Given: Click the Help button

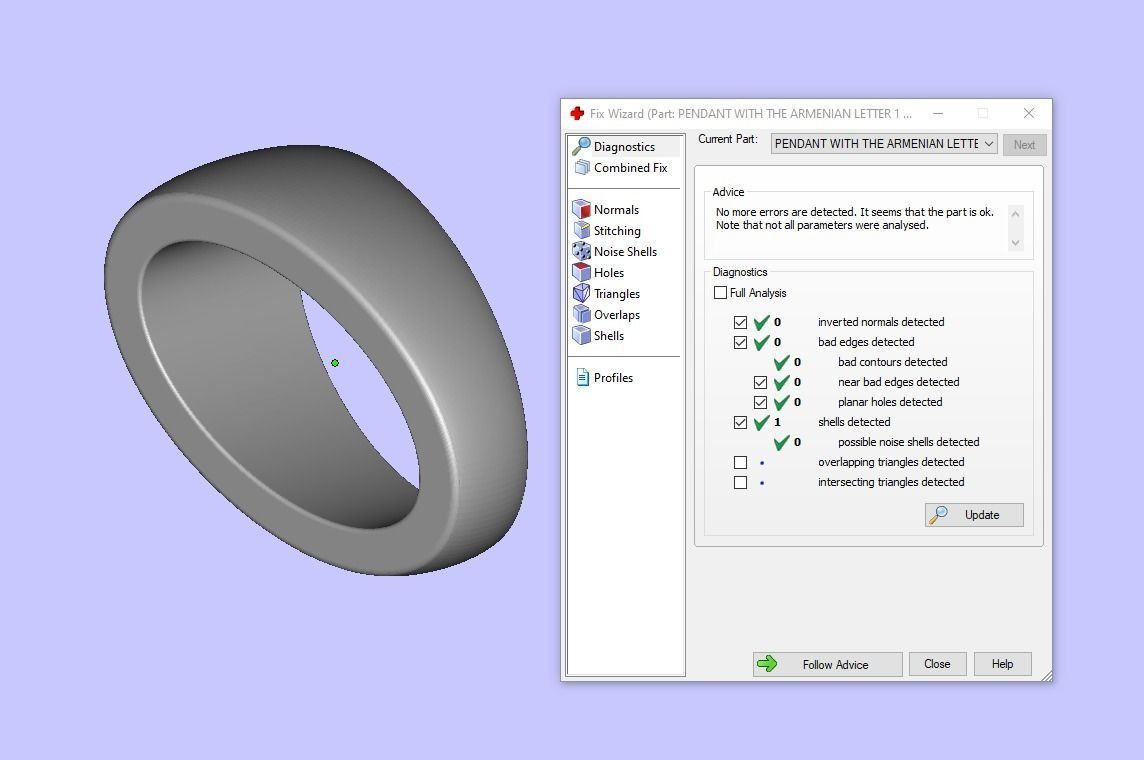Looking at the screenshot, I should [1002, 664].
